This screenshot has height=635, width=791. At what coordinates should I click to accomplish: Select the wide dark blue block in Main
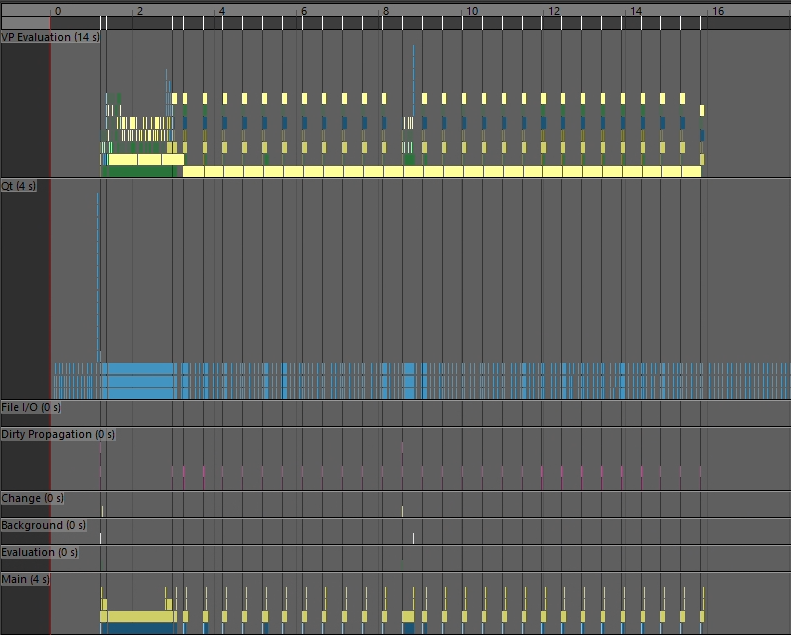point(138,628)
